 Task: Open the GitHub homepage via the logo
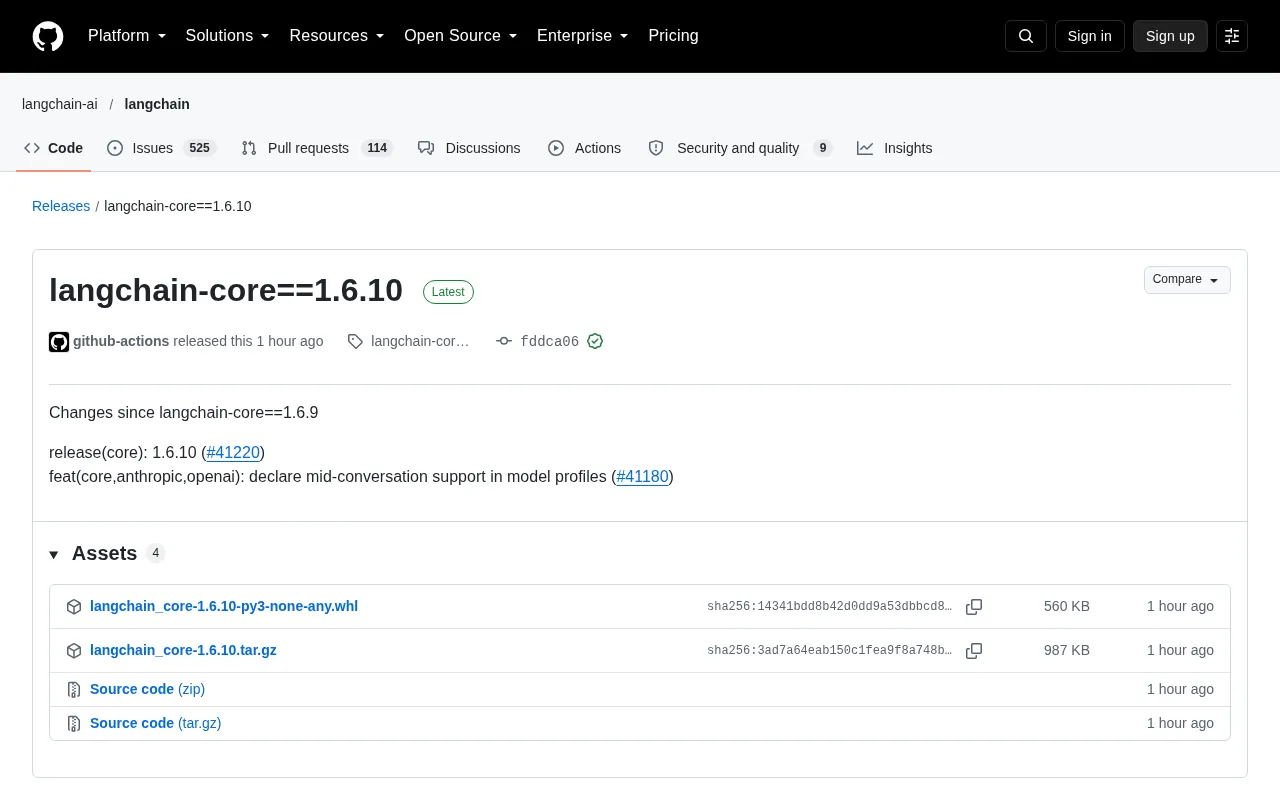(x=48, y=36)
